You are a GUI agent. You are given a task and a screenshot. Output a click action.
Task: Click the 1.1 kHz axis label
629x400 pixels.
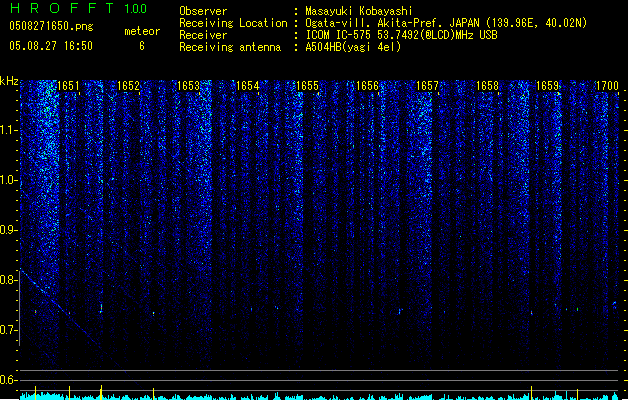point(9,130)
